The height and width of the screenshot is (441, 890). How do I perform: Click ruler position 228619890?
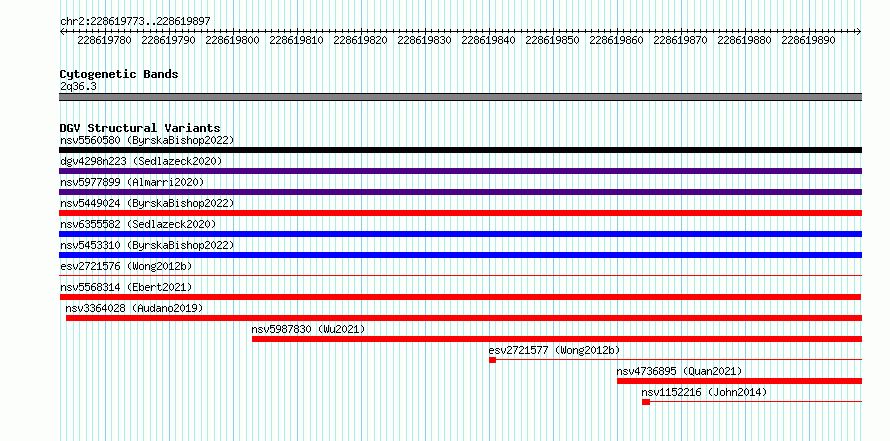(808, 40)
